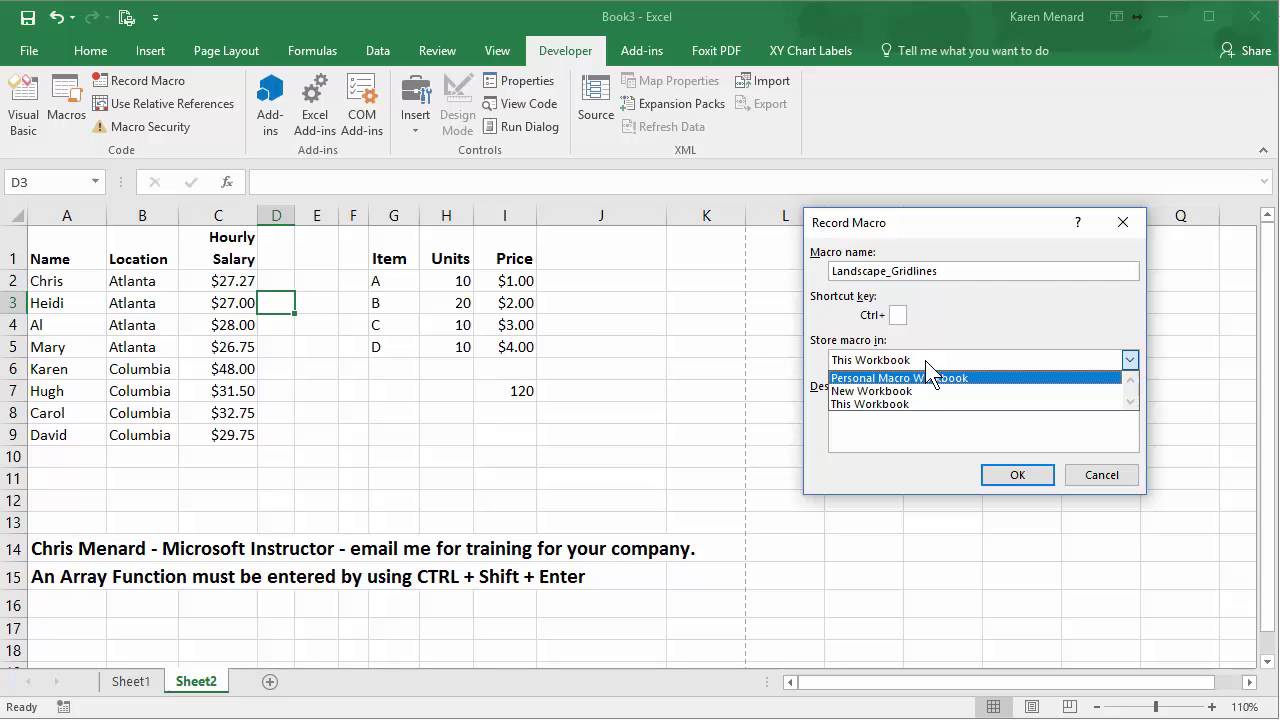The image size is (1280, 720).
Task: Click the Shortcut key input box
Action: (898, 315)
